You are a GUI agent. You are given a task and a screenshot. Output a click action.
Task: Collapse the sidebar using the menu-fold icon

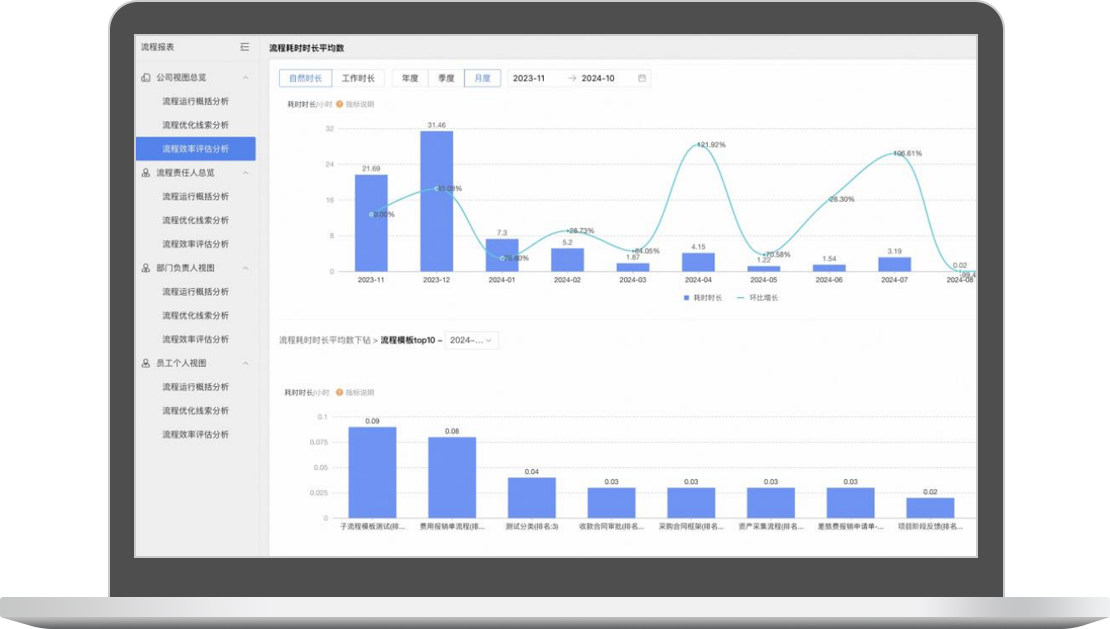pyautogui.click(x=245, y=47)
